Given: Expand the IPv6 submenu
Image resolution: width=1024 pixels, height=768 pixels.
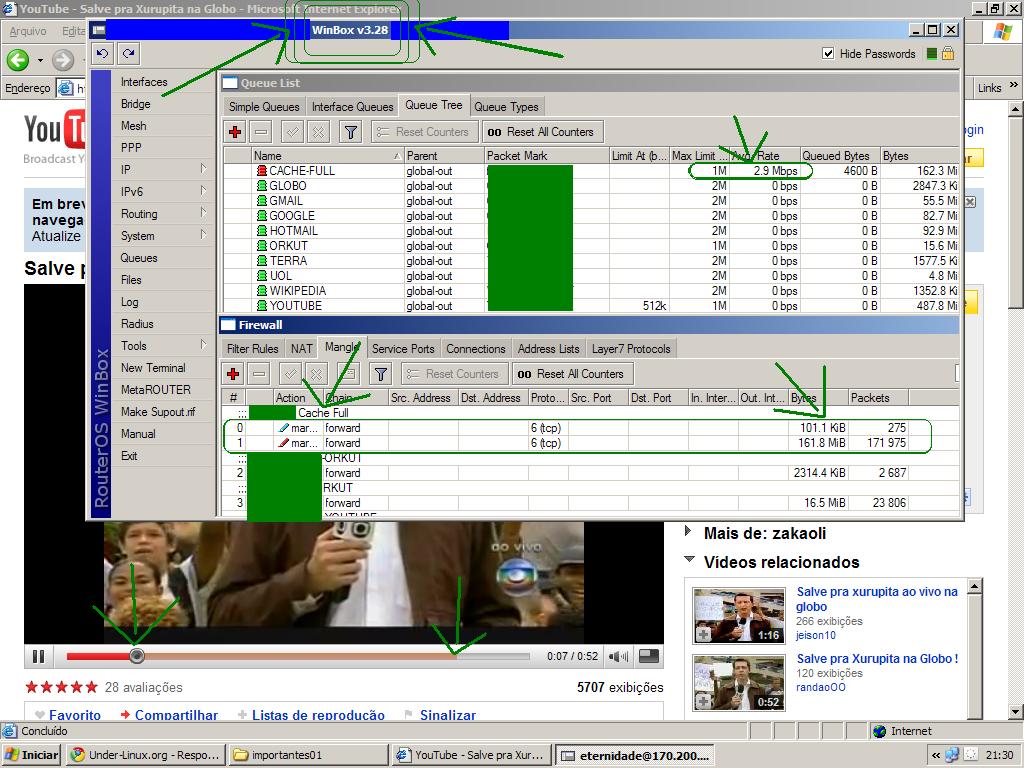Looking at the screenshot, I should pyautogui.click(x=204, y=191).
